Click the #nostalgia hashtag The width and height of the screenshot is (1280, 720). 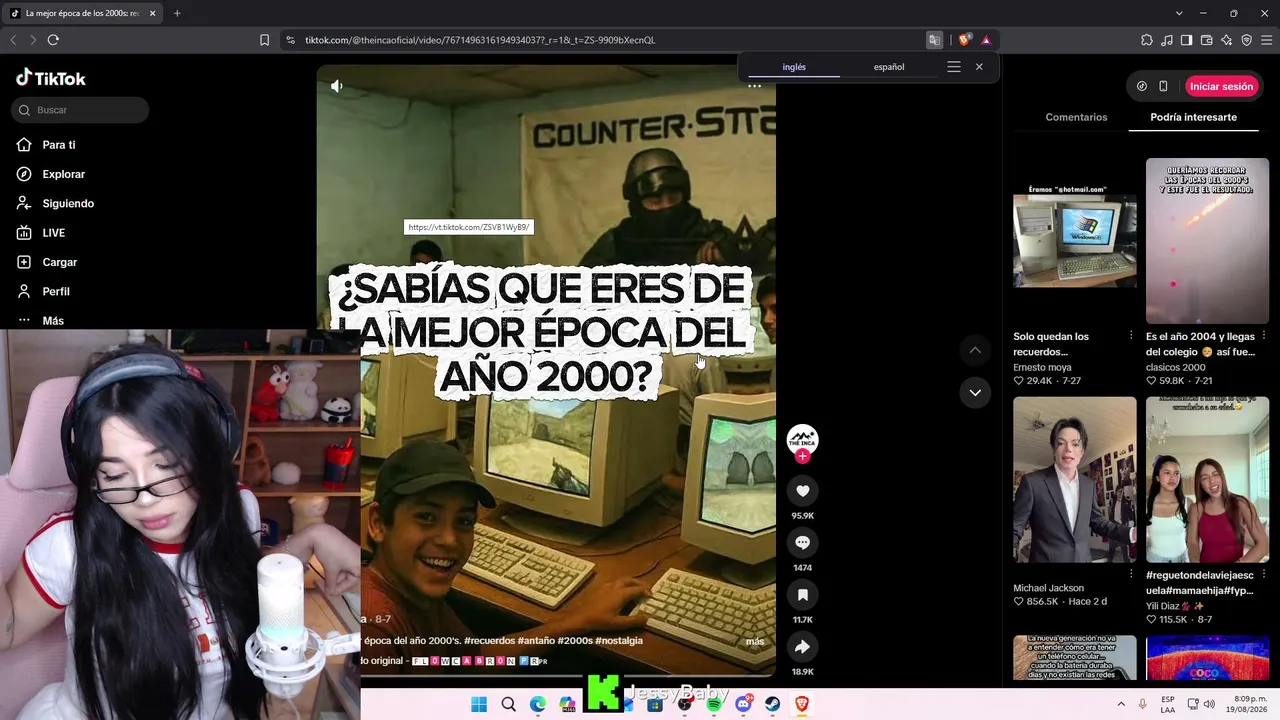click(x=619, y=640)
